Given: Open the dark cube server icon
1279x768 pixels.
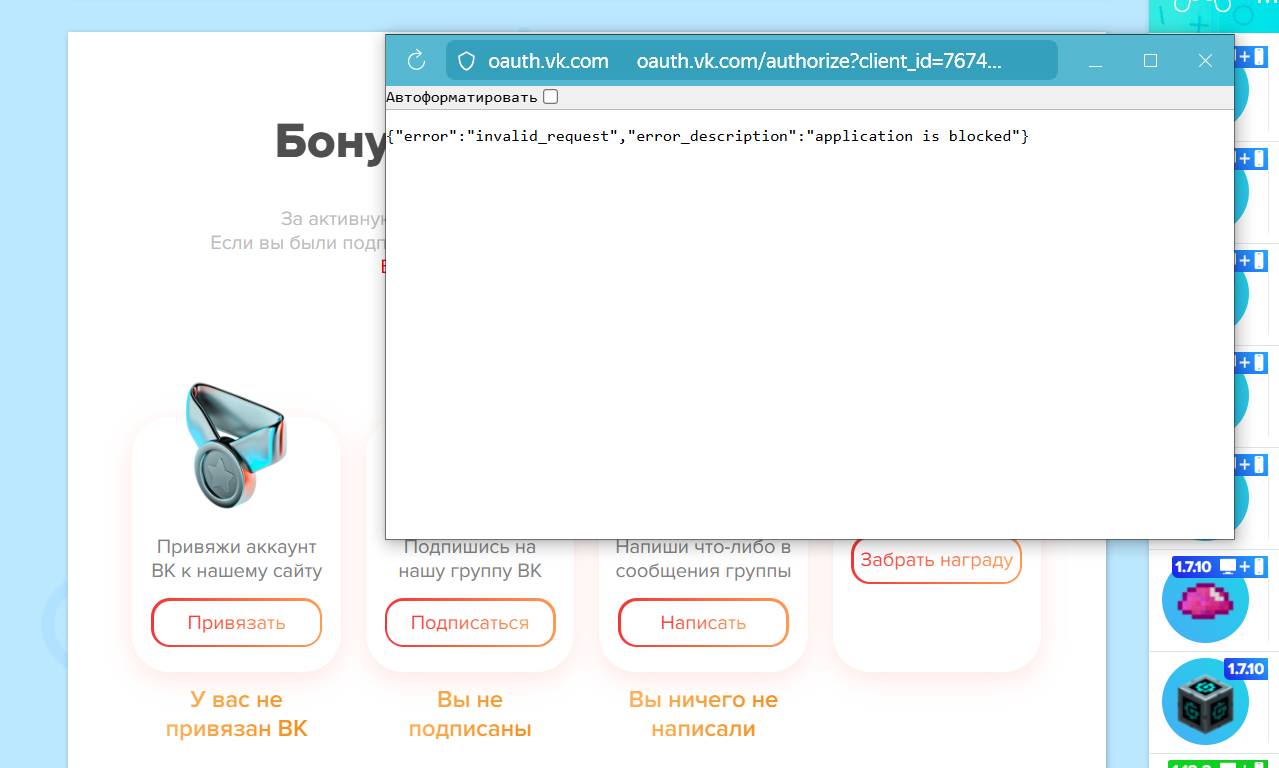Looking at the screenshot, I should tap(1204, 703).
